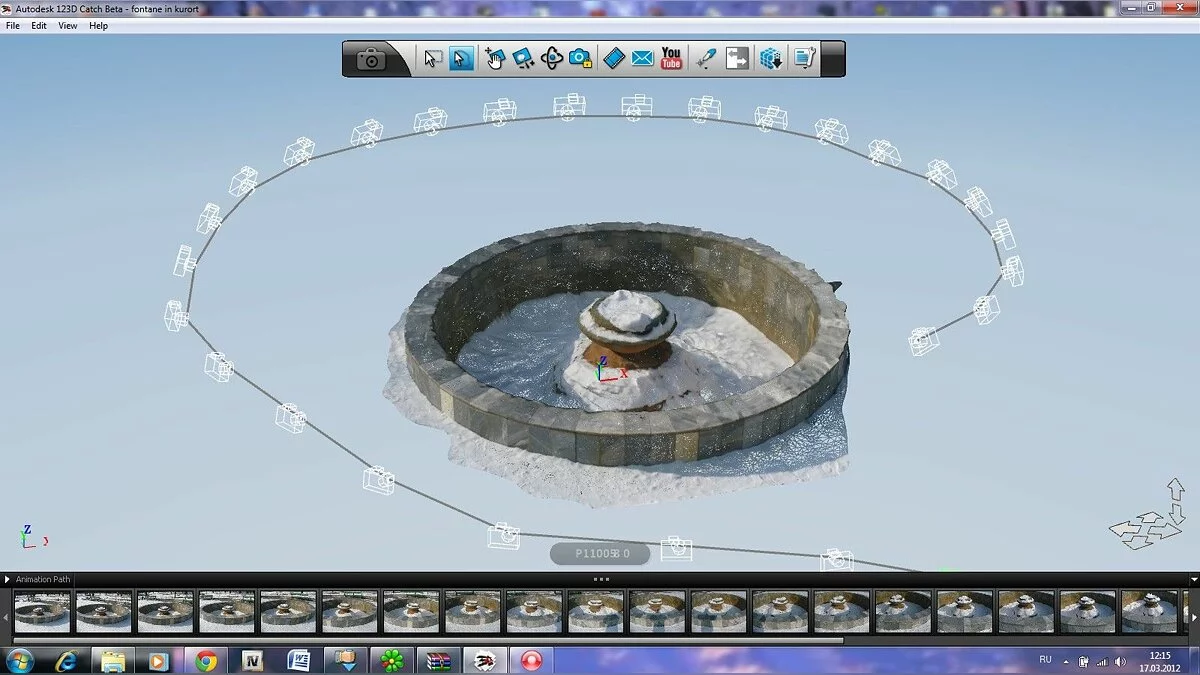The image size is (1200, 675).
Task: Open Google Chrome from the taskbar
Action: pyautogui.click(x=207, y=660)
